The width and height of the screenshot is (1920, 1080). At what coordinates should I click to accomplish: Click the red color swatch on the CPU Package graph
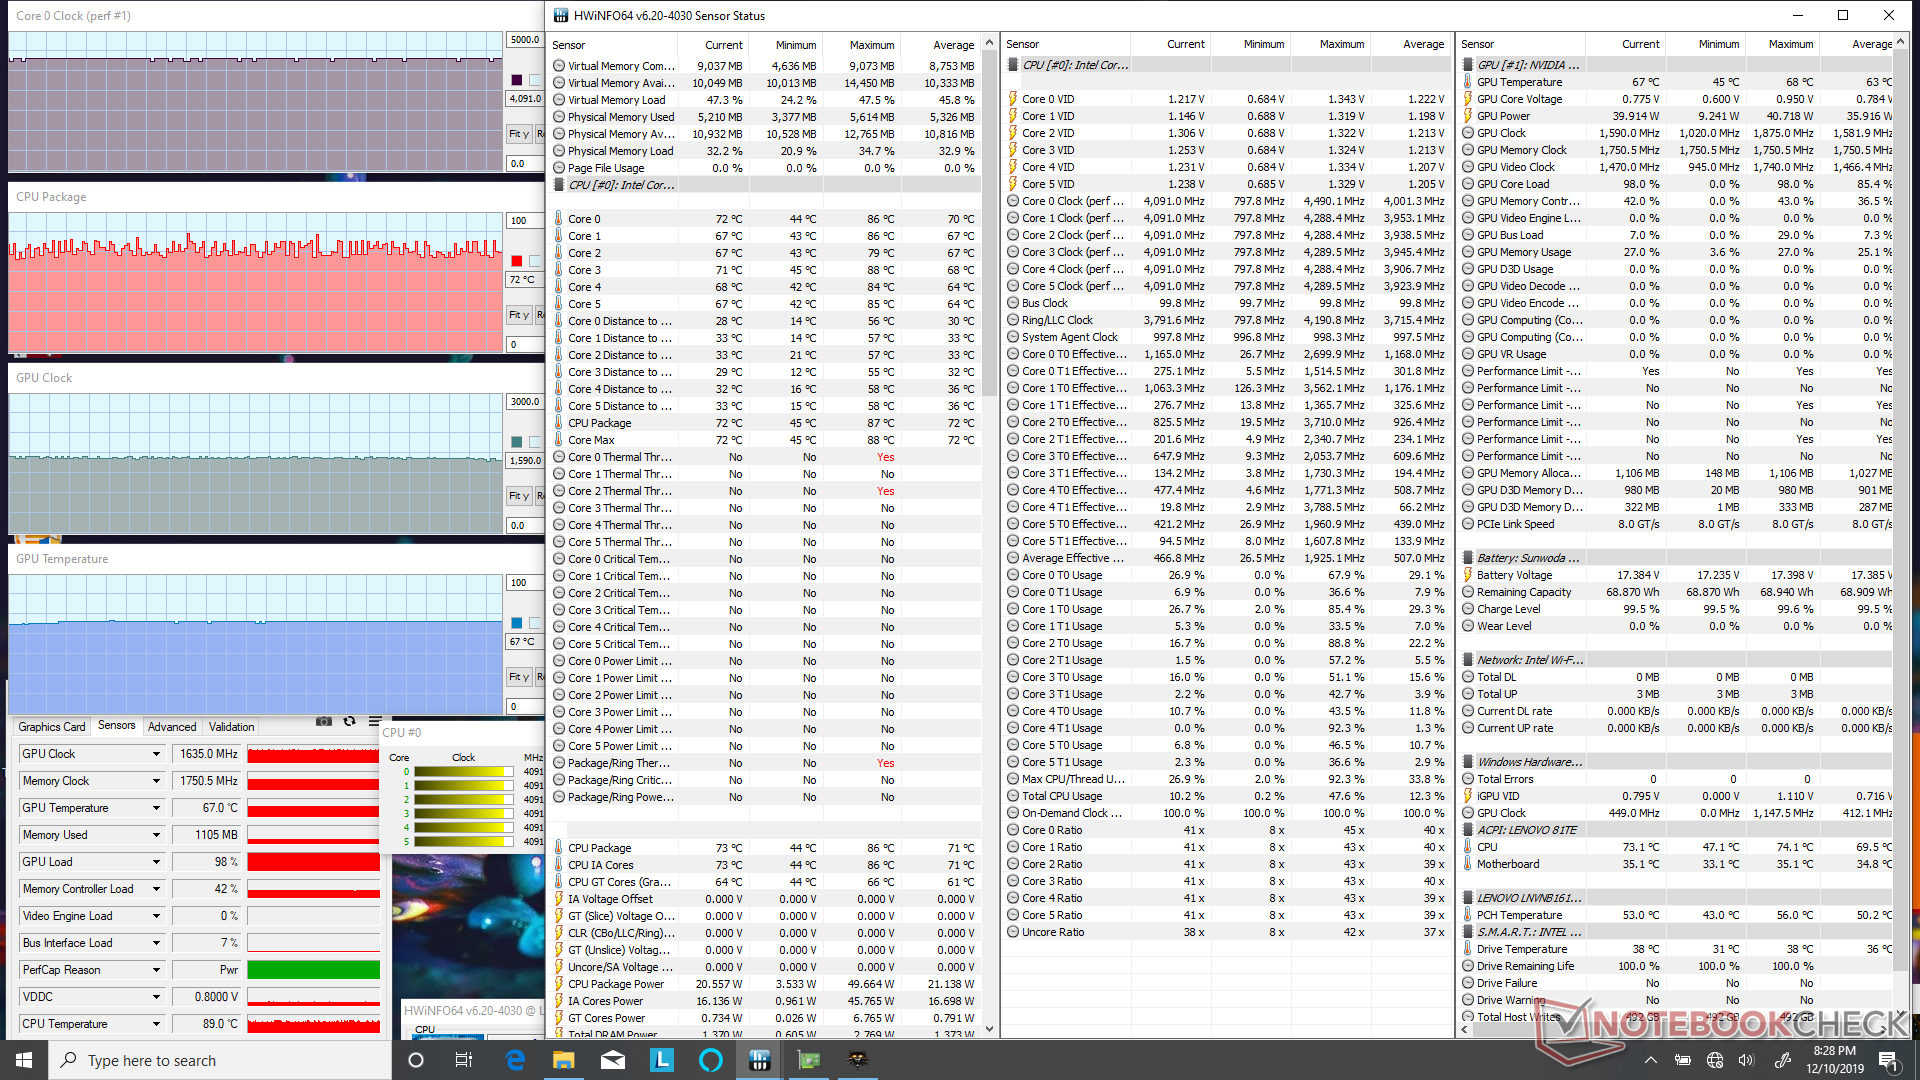[x=517, y=261]
